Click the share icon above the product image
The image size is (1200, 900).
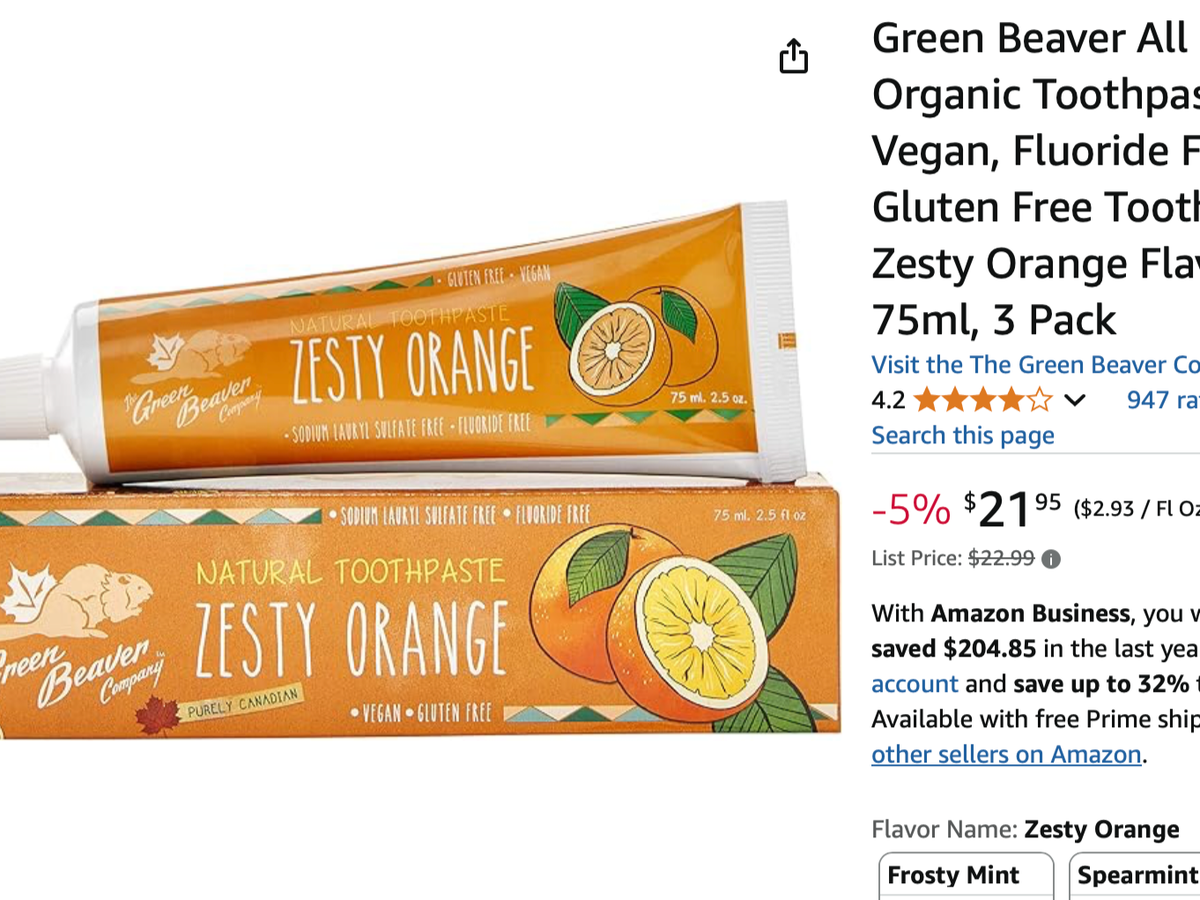pos(793,56)
